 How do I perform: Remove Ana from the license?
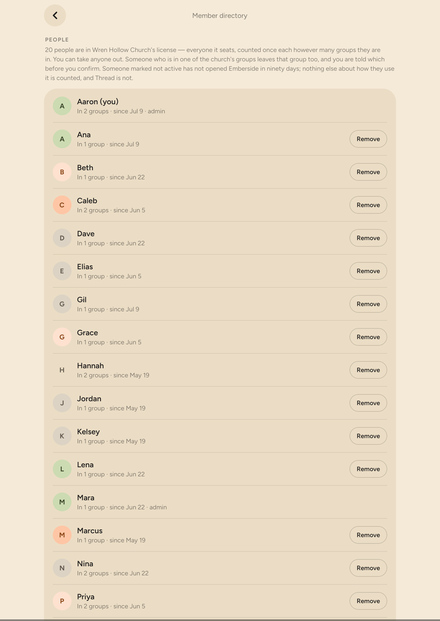[368, 139]
